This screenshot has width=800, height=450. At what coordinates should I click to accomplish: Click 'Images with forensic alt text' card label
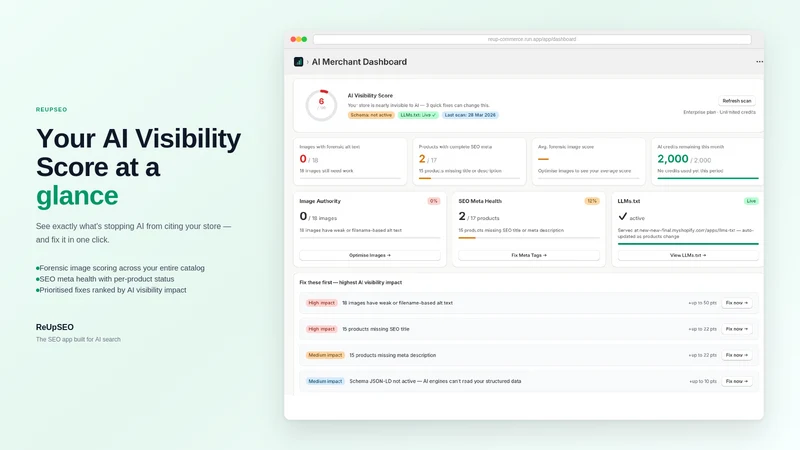330,147
